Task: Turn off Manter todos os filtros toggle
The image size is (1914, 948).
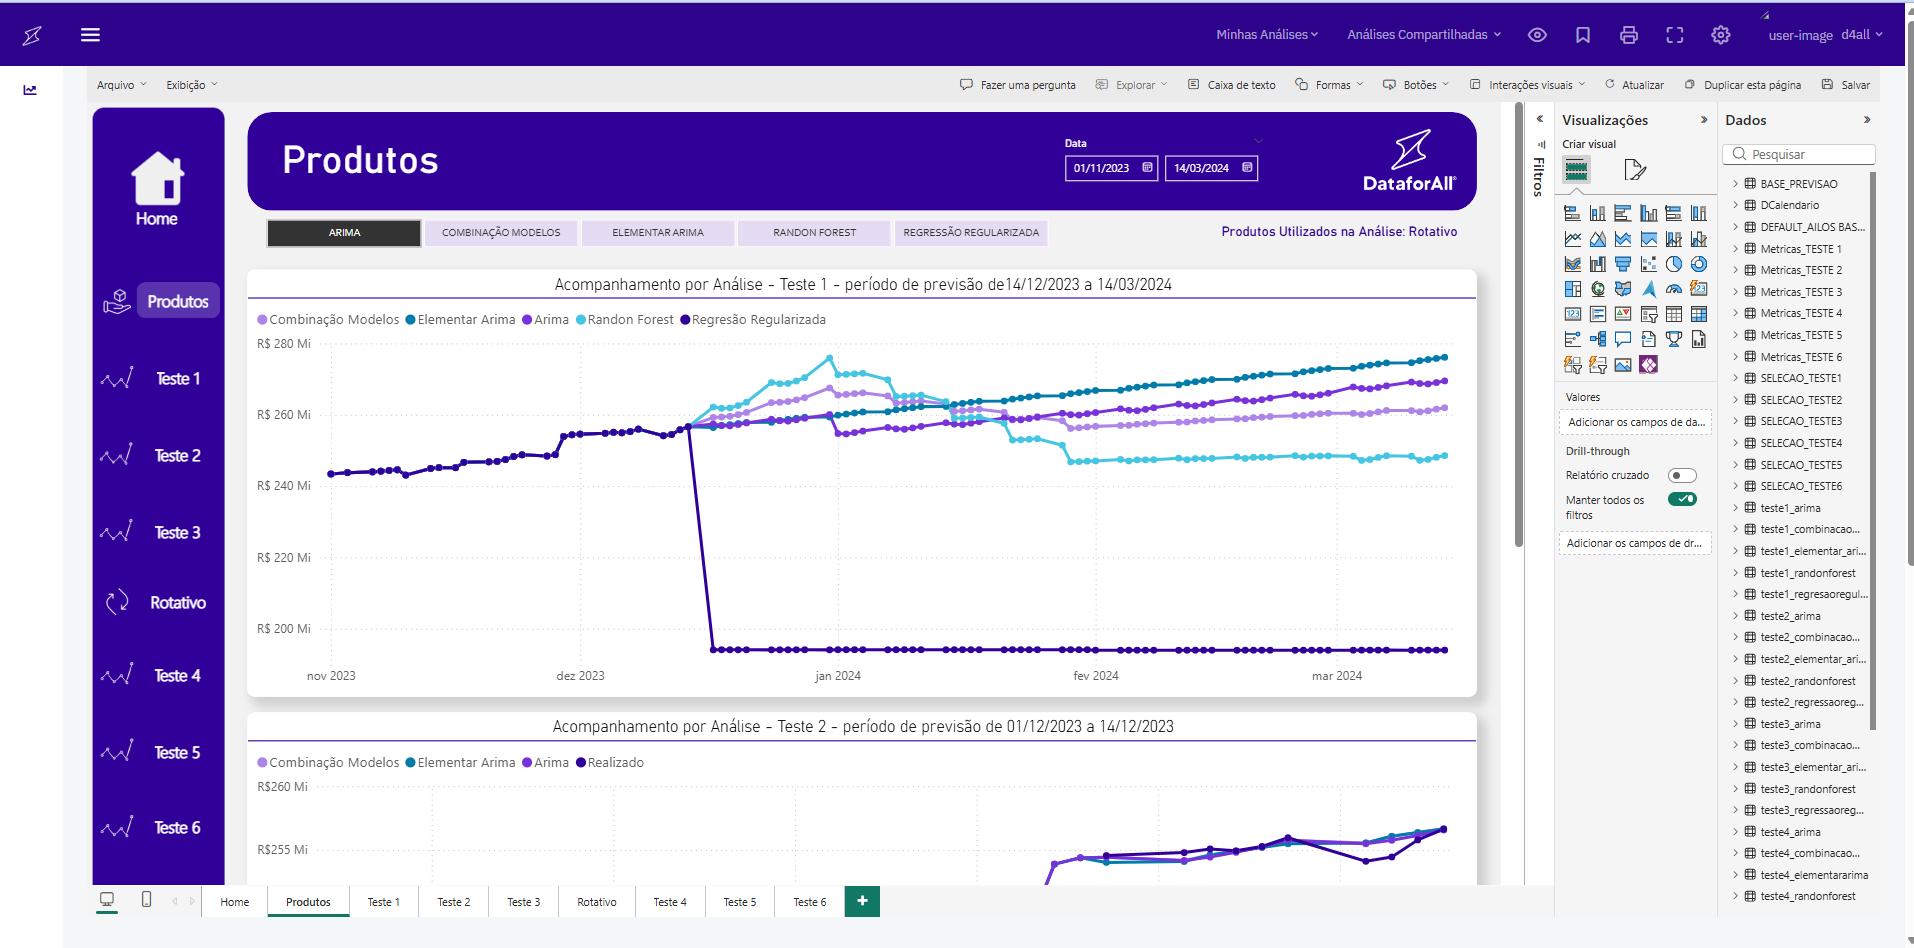Action: click(1682, 499)
